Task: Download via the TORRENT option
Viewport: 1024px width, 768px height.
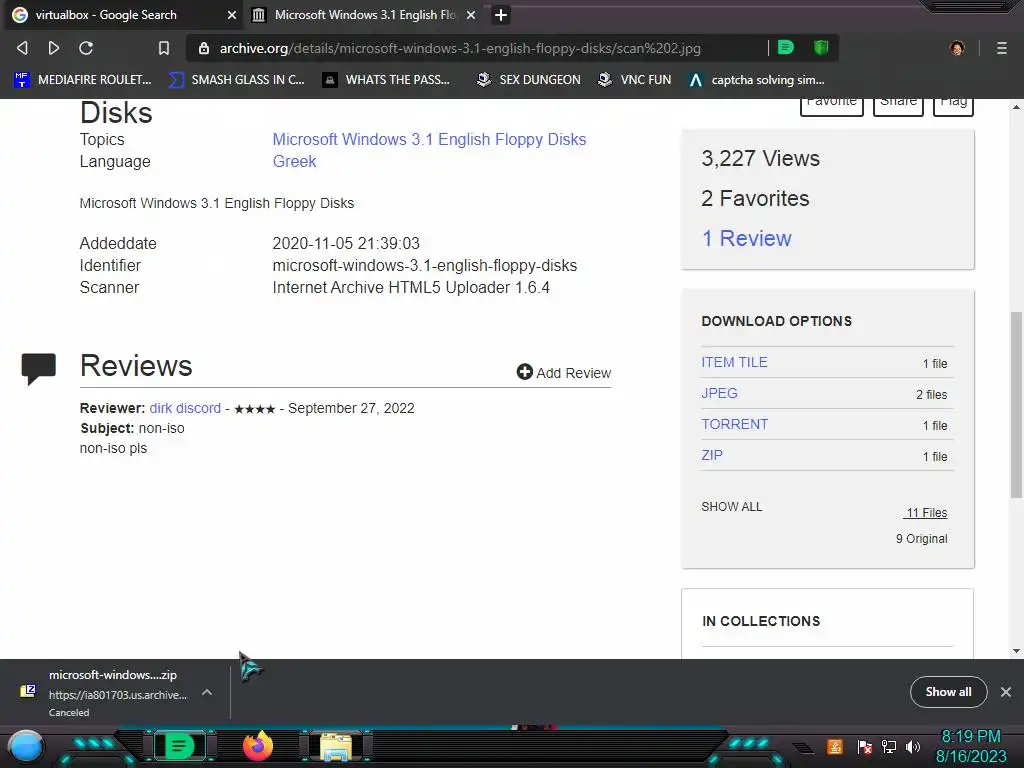Action: 735,424
